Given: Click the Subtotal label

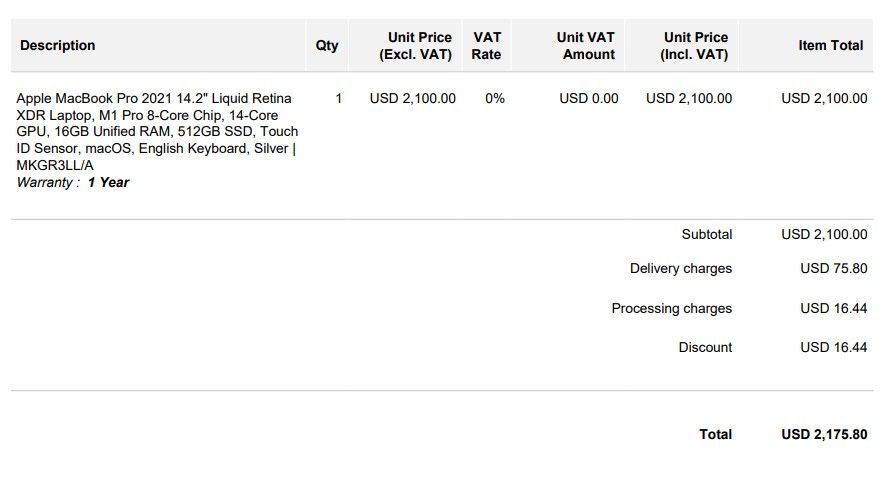Looking at the screenshot, I should (x=706, y=235).
